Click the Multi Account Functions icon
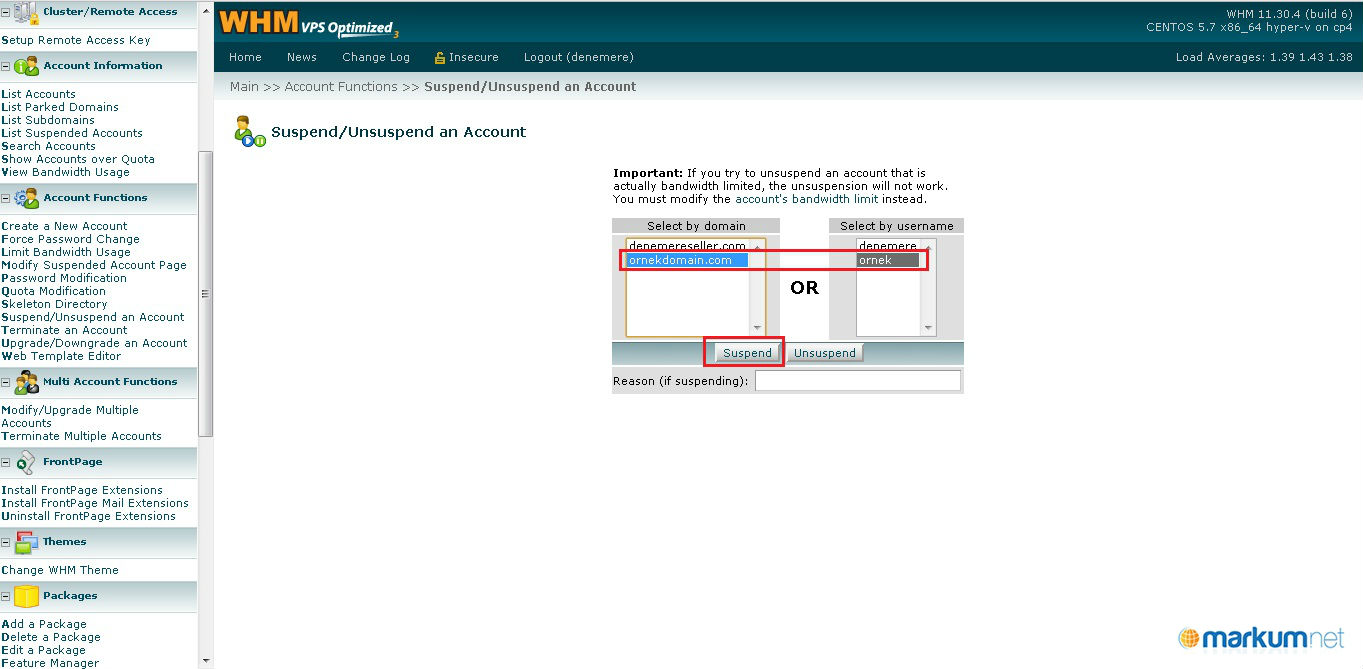 pyautogui.click(x=26, y=382)
